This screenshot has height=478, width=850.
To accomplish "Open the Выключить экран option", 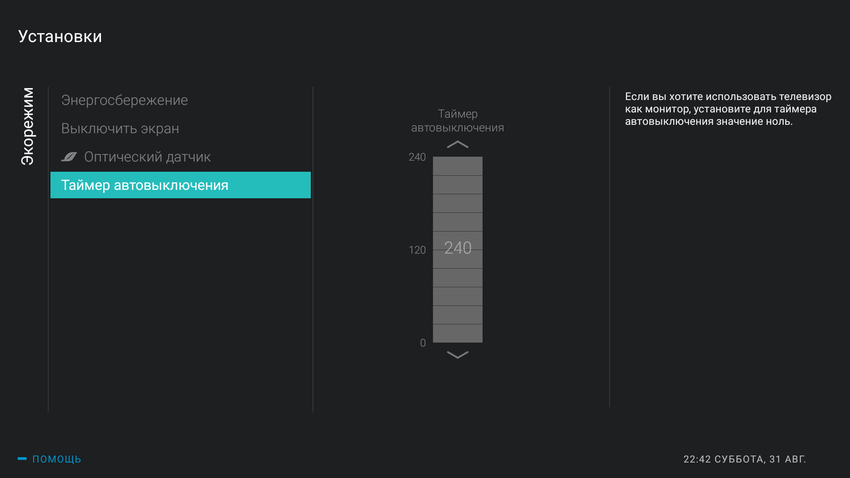I will click(x=120, y=129).
